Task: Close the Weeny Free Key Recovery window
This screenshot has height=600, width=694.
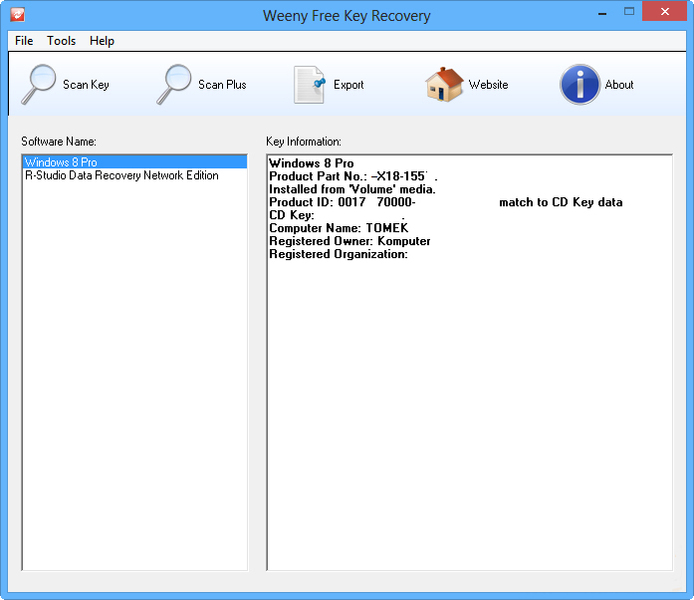Action: (664, 12)
